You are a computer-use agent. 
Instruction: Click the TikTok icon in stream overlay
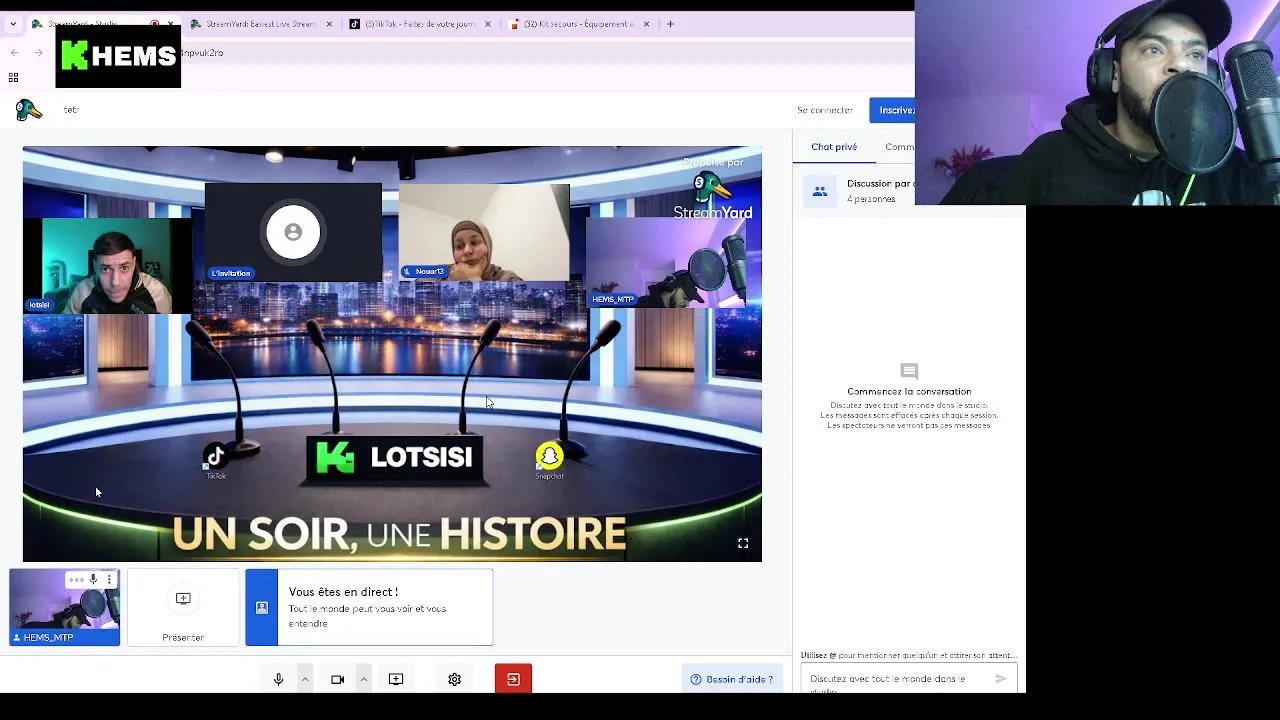(216, 457)
